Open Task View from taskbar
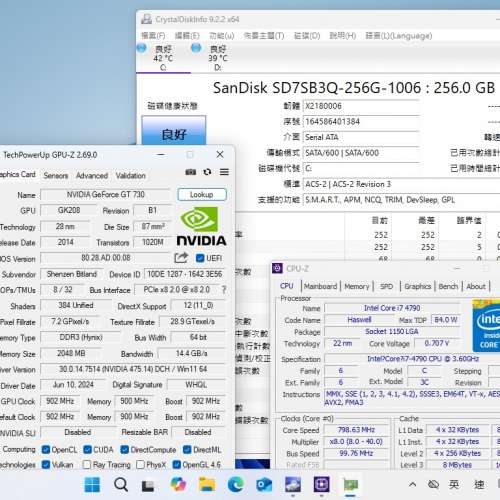Image resolution: width=500 pixels, height=500 pixels. [148, 485]
